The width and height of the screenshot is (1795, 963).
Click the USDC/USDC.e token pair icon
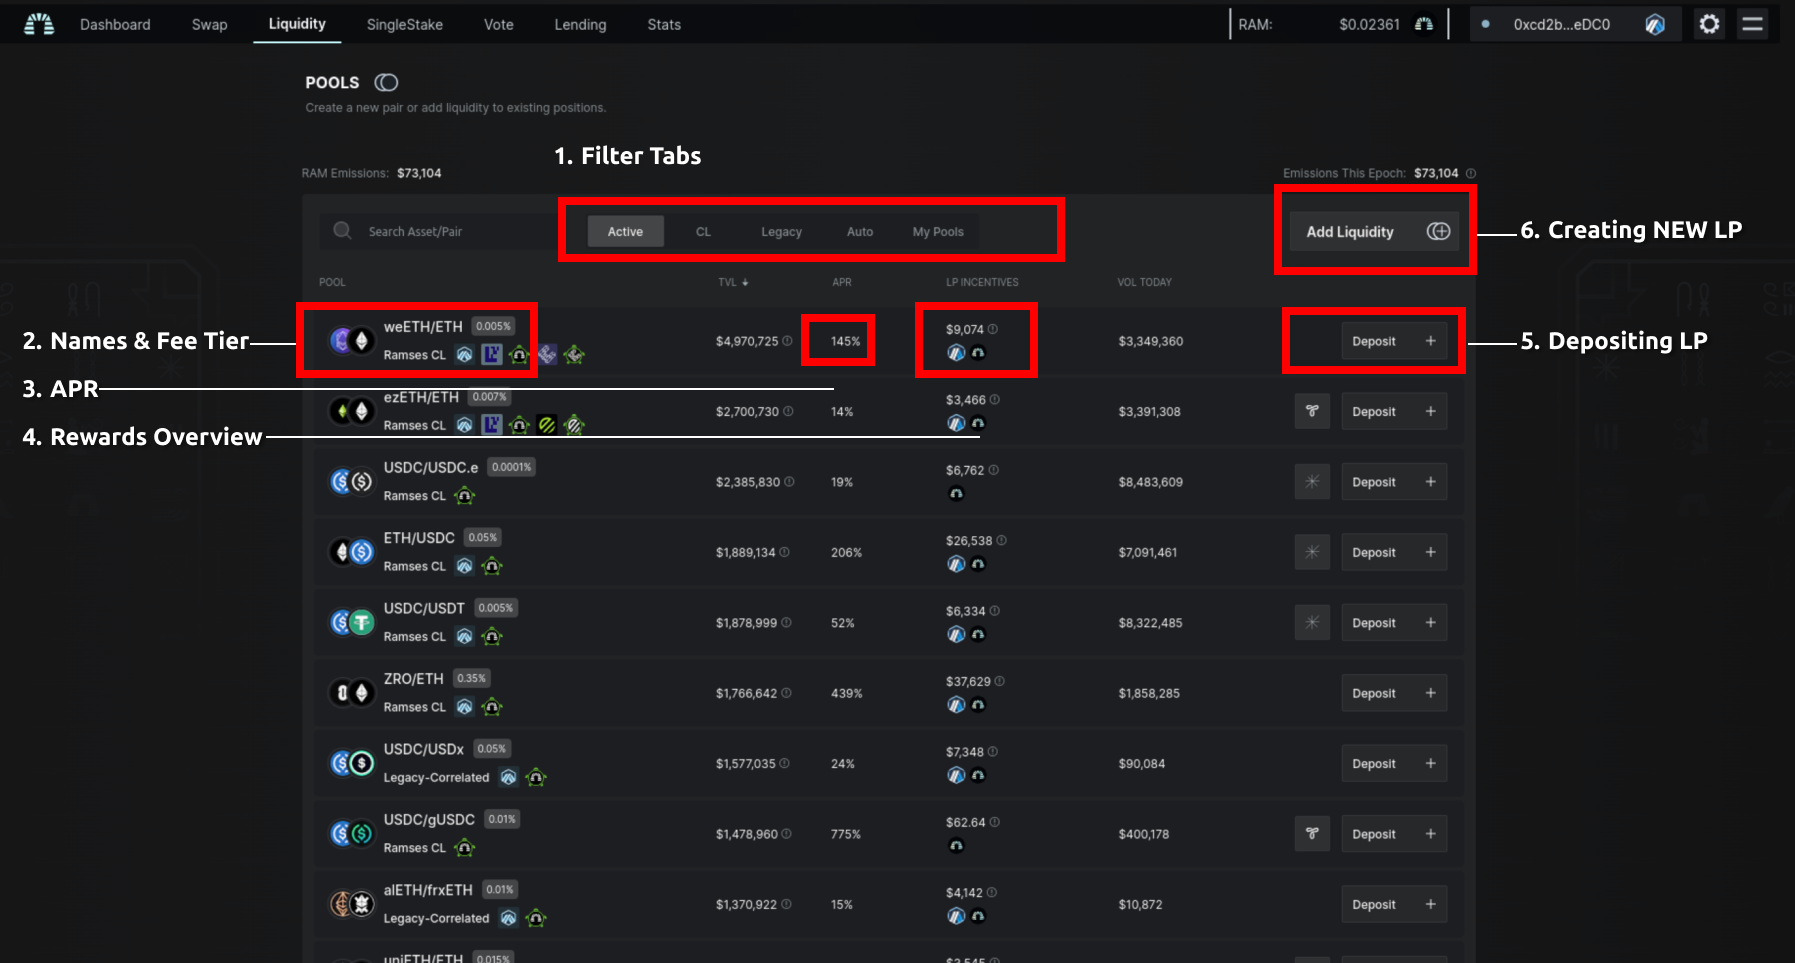(351, 482)
